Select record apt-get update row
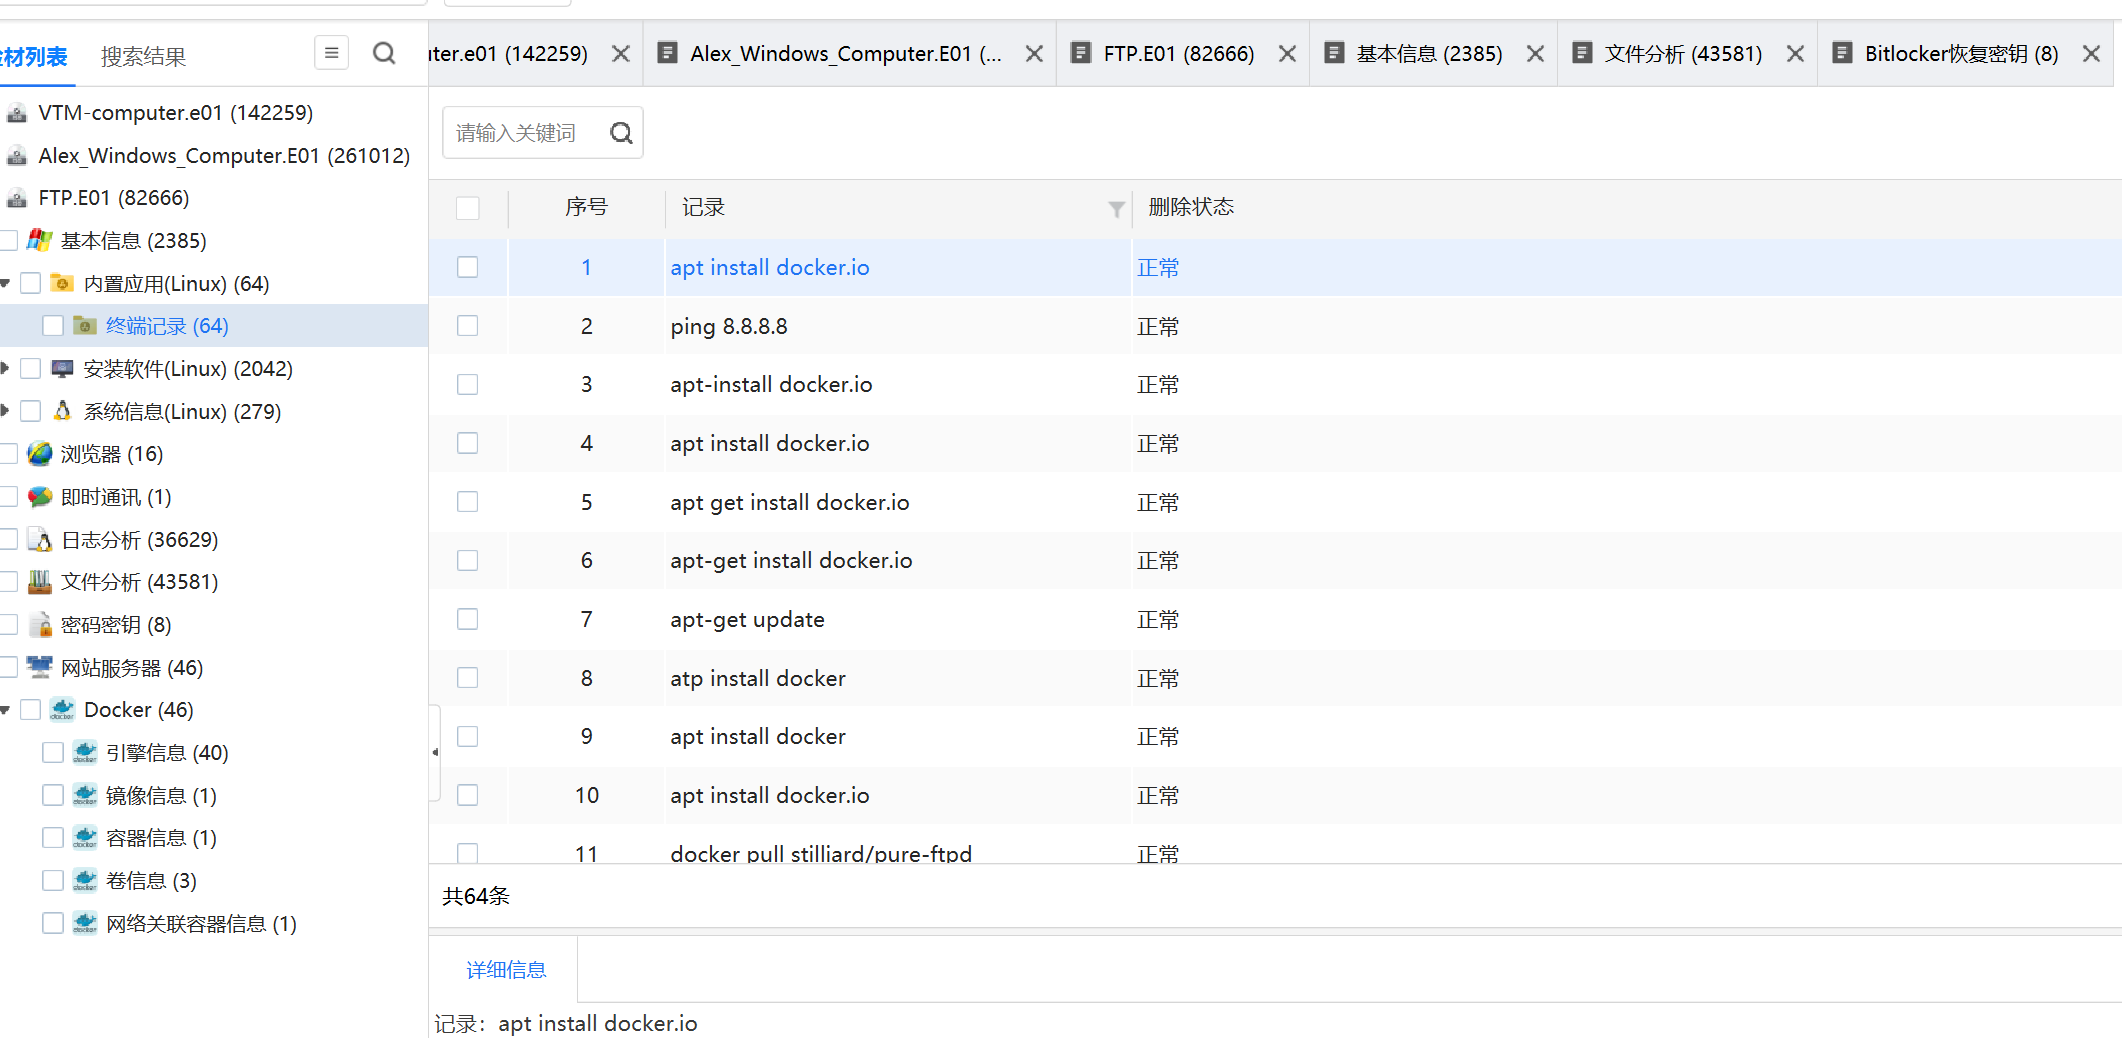This screenshot has width=2122, height=1038. pyautogui.click(x=1275, y=619)
